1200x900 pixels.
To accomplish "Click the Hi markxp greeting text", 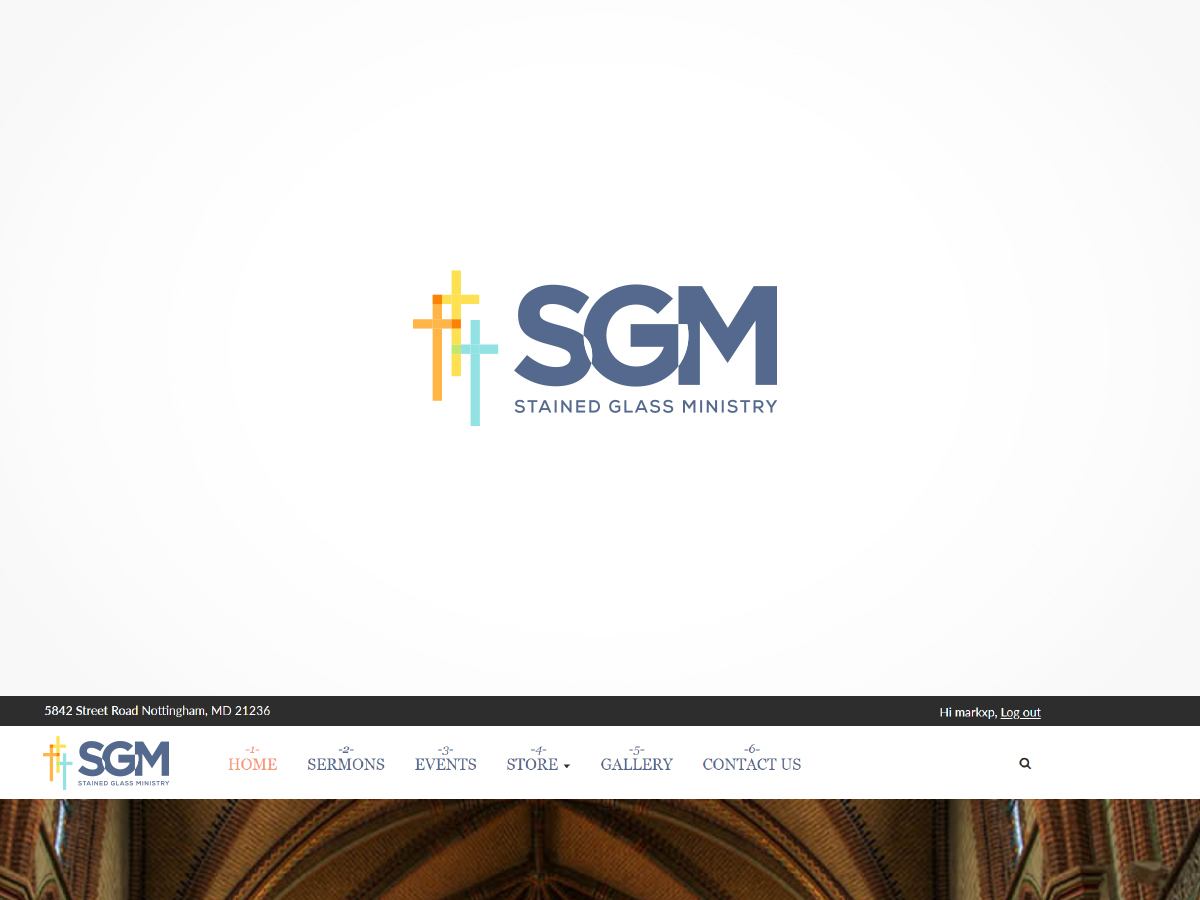I will coord(968,712).
